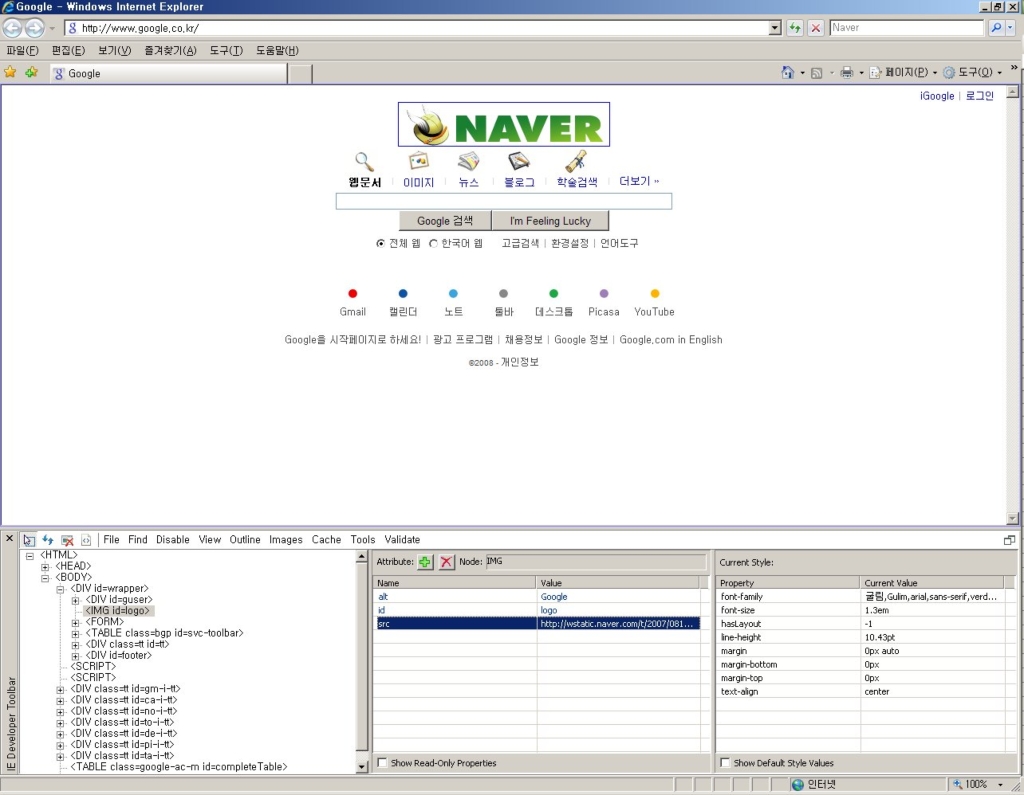Open the Favorites Center star icon
This screenshot has width=1024, height=795.
tap(10, 73)
